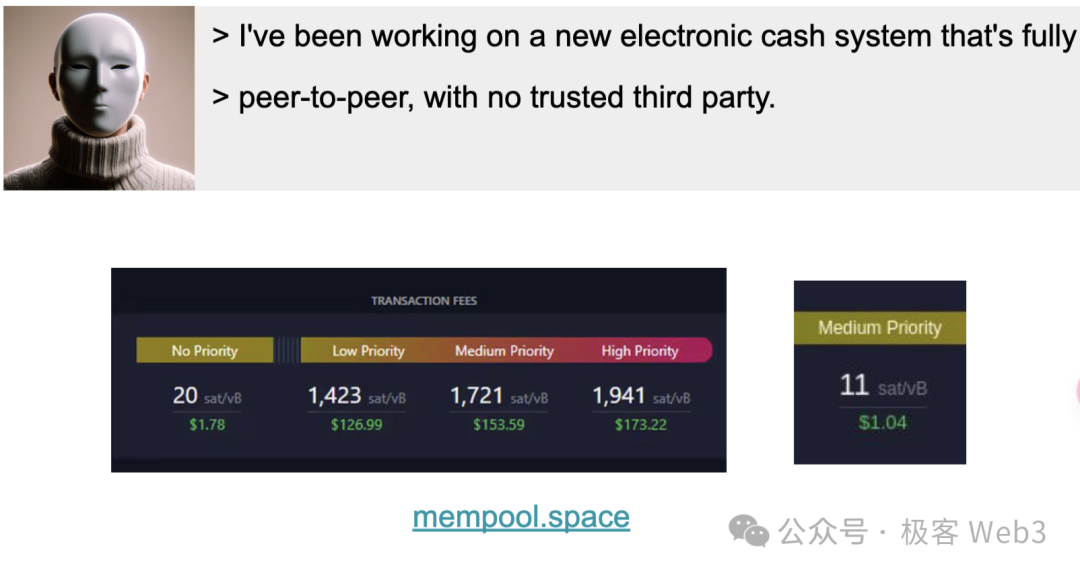Select the Low Priority fee label

(368, 351)
